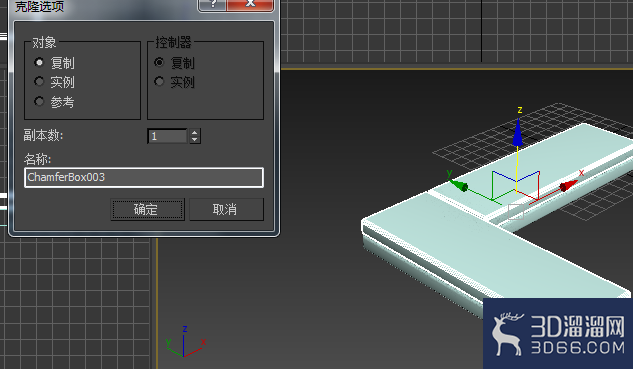Increase 副本数 with spinner up arrow
This screenshot has height=369, width=633.
pyautogui.click(x=195, y=132)
